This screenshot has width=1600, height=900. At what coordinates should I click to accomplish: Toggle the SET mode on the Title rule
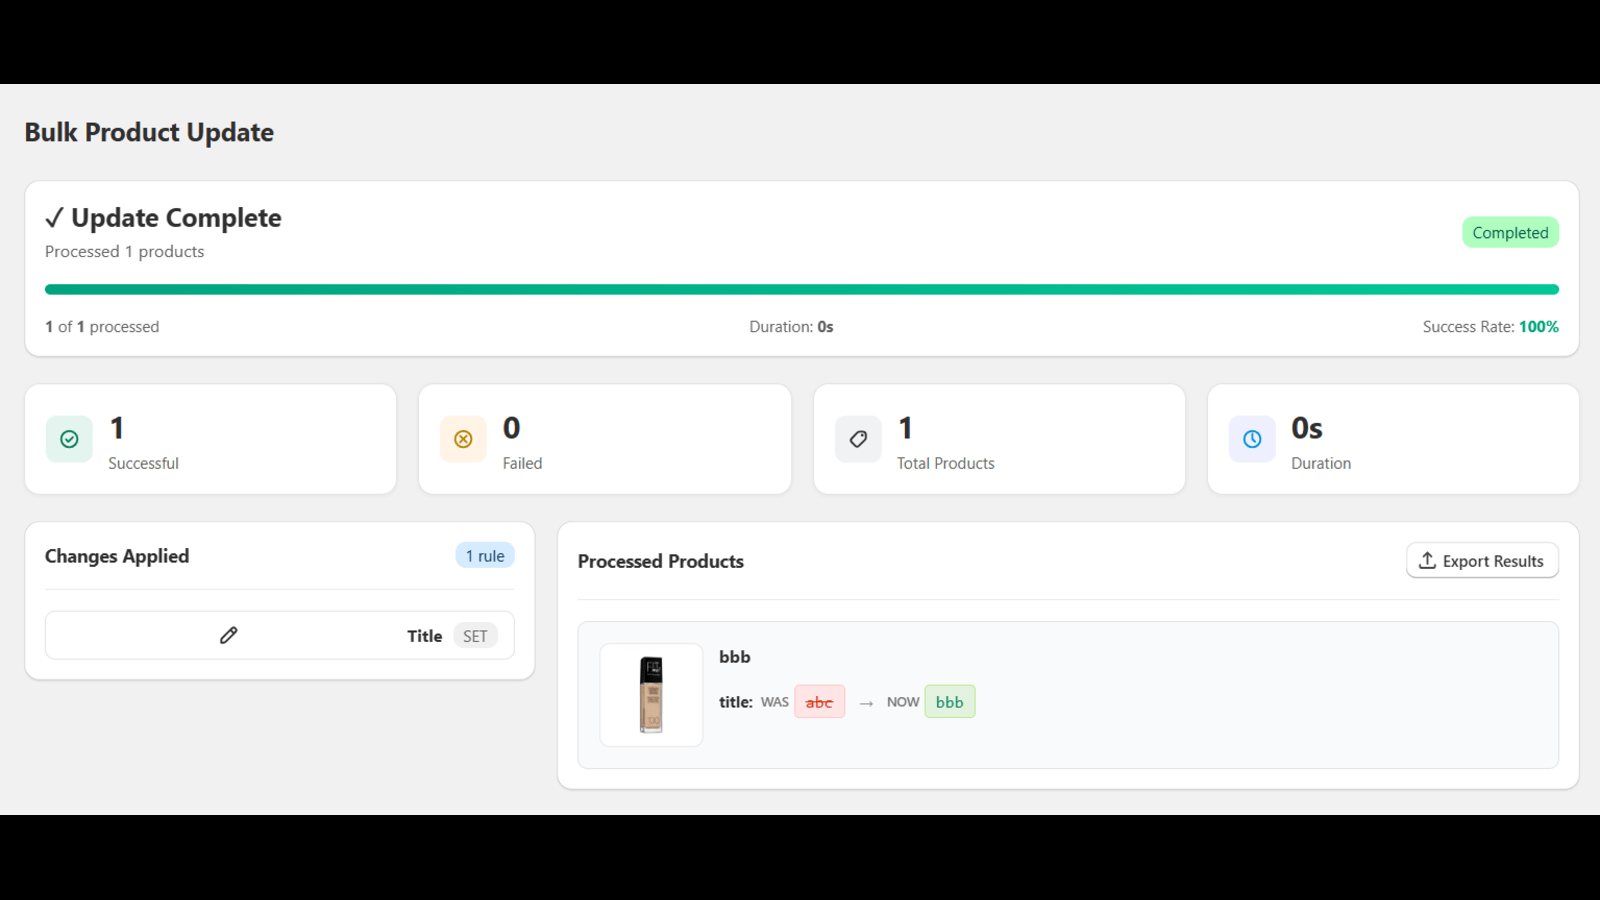(475, 635)
